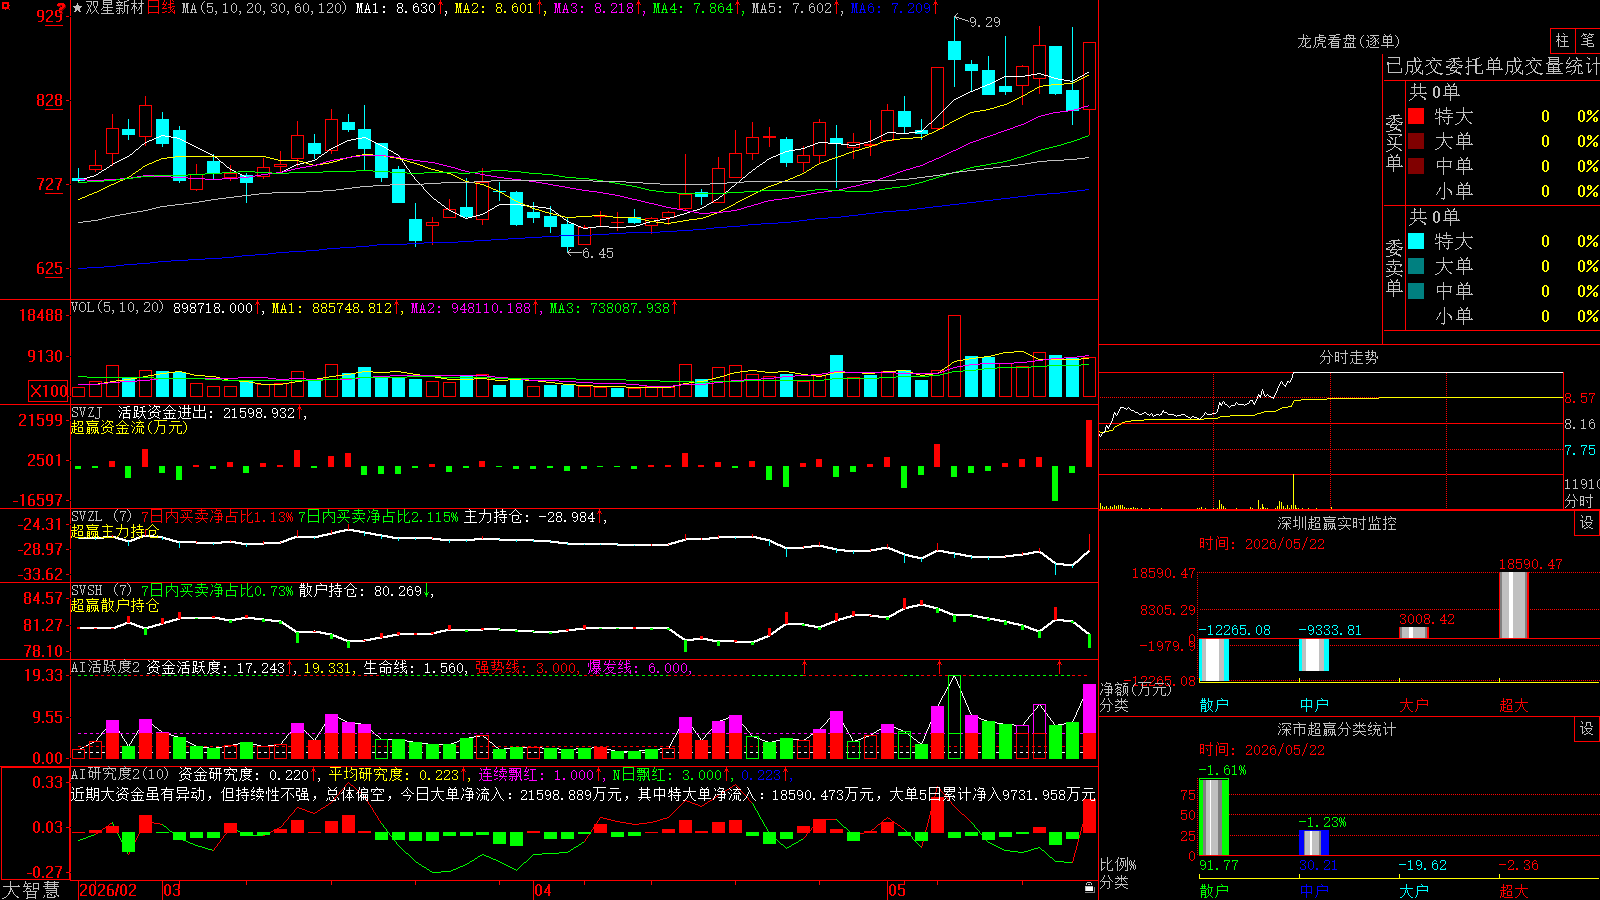Click the MA(5,10,20,30,60,120) indicator label
The height and width of the screenshot is (900, 1600).
264,8
